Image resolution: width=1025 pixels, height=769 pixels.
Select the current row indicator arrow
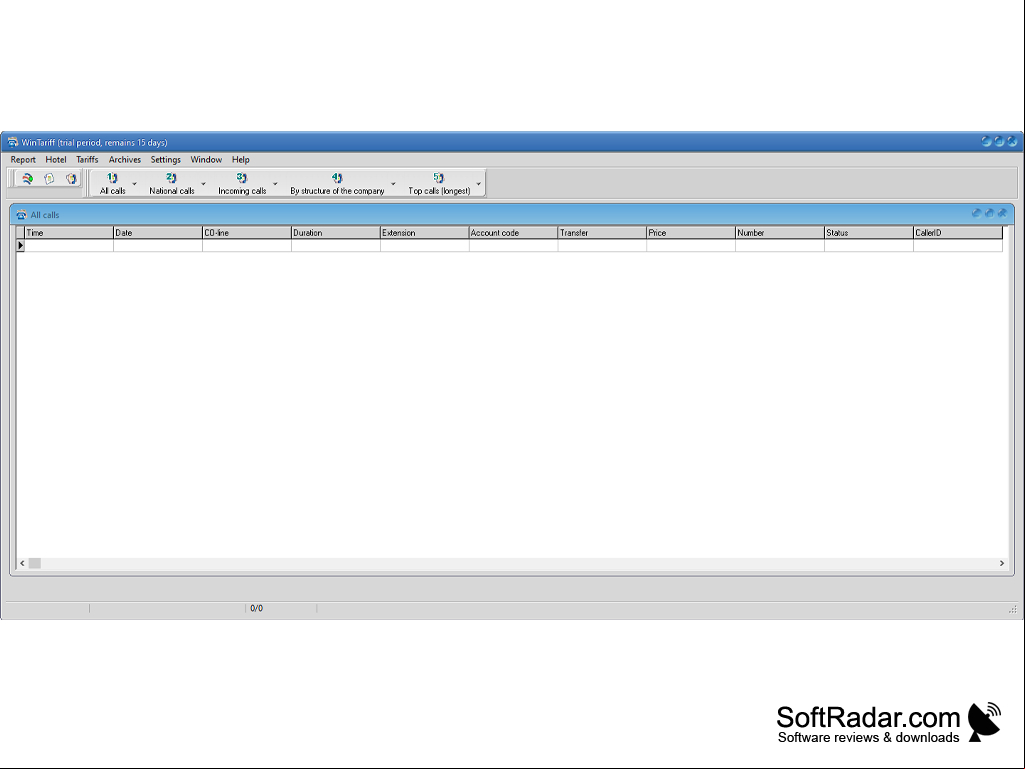click(20, 245)
